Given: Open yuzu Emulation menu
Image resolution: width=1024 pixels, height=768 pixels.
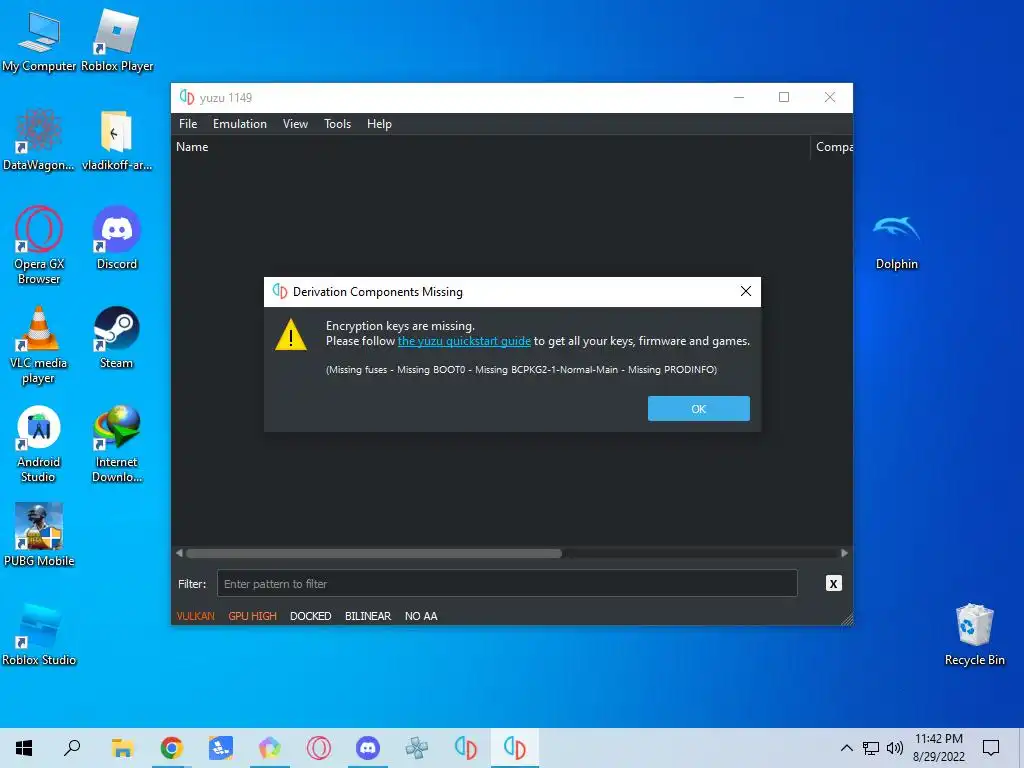Looking at the screenshot, I should (240, 124).
